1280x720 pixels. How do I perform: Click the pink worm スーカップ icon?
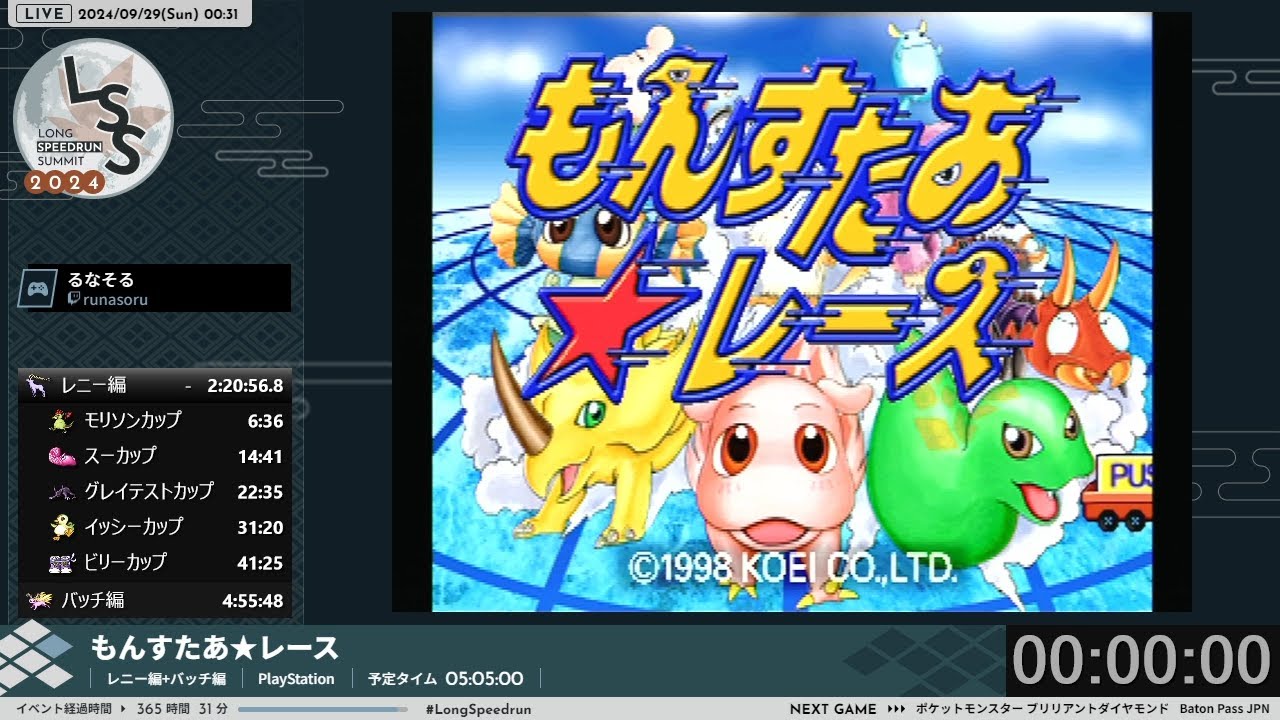[62, 456]
